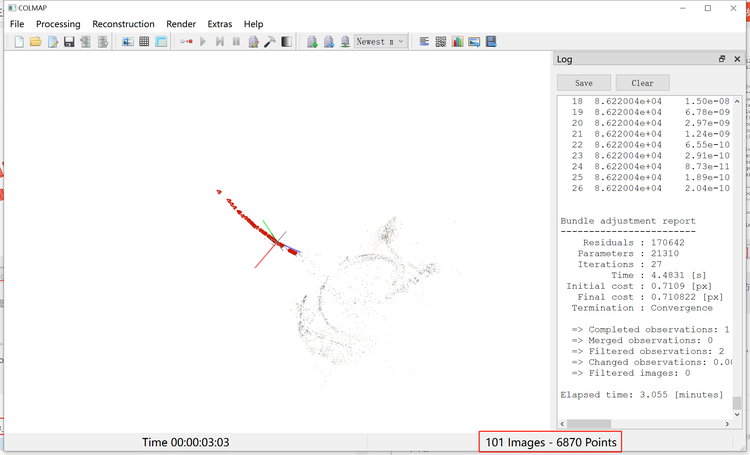
Task: Click the Clear button in Log panel
Action: pos(642,83)
